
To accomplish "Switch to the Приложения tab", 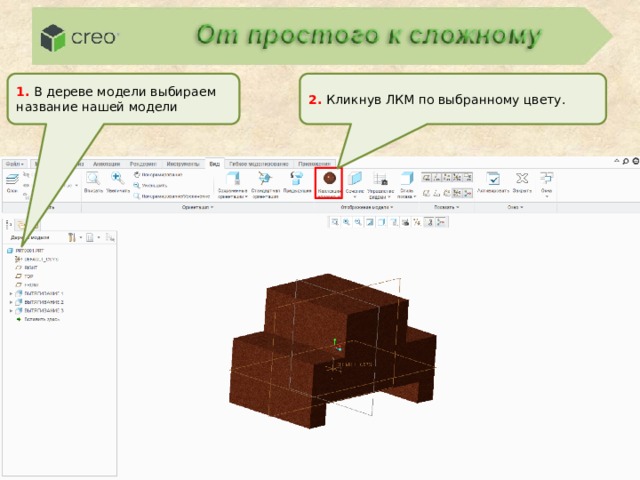I will click(x=314, y=164).
